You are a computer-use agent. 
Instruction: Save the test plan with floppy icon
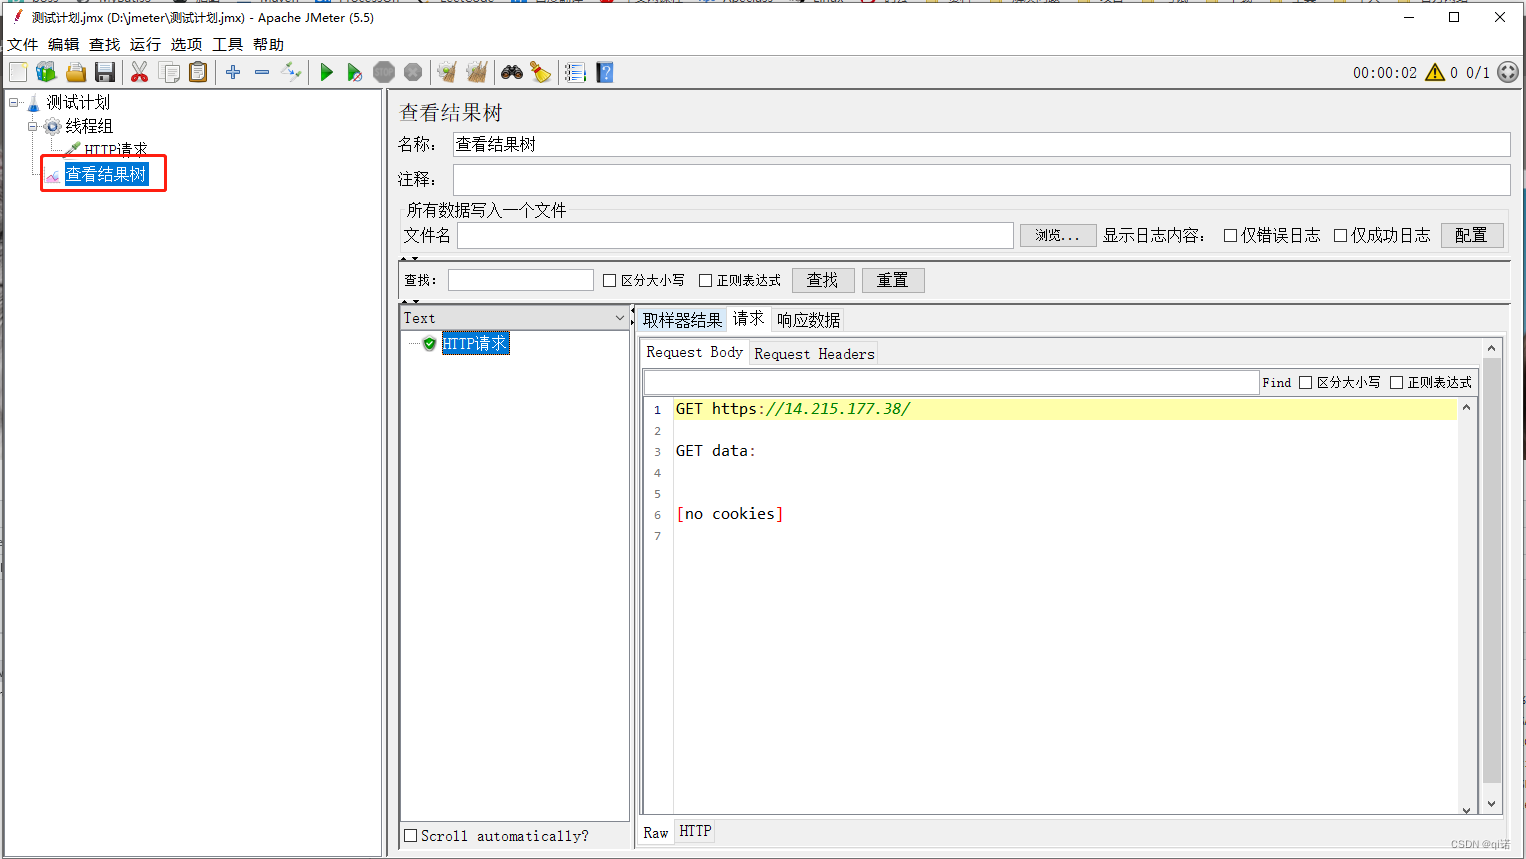(105, 72)
